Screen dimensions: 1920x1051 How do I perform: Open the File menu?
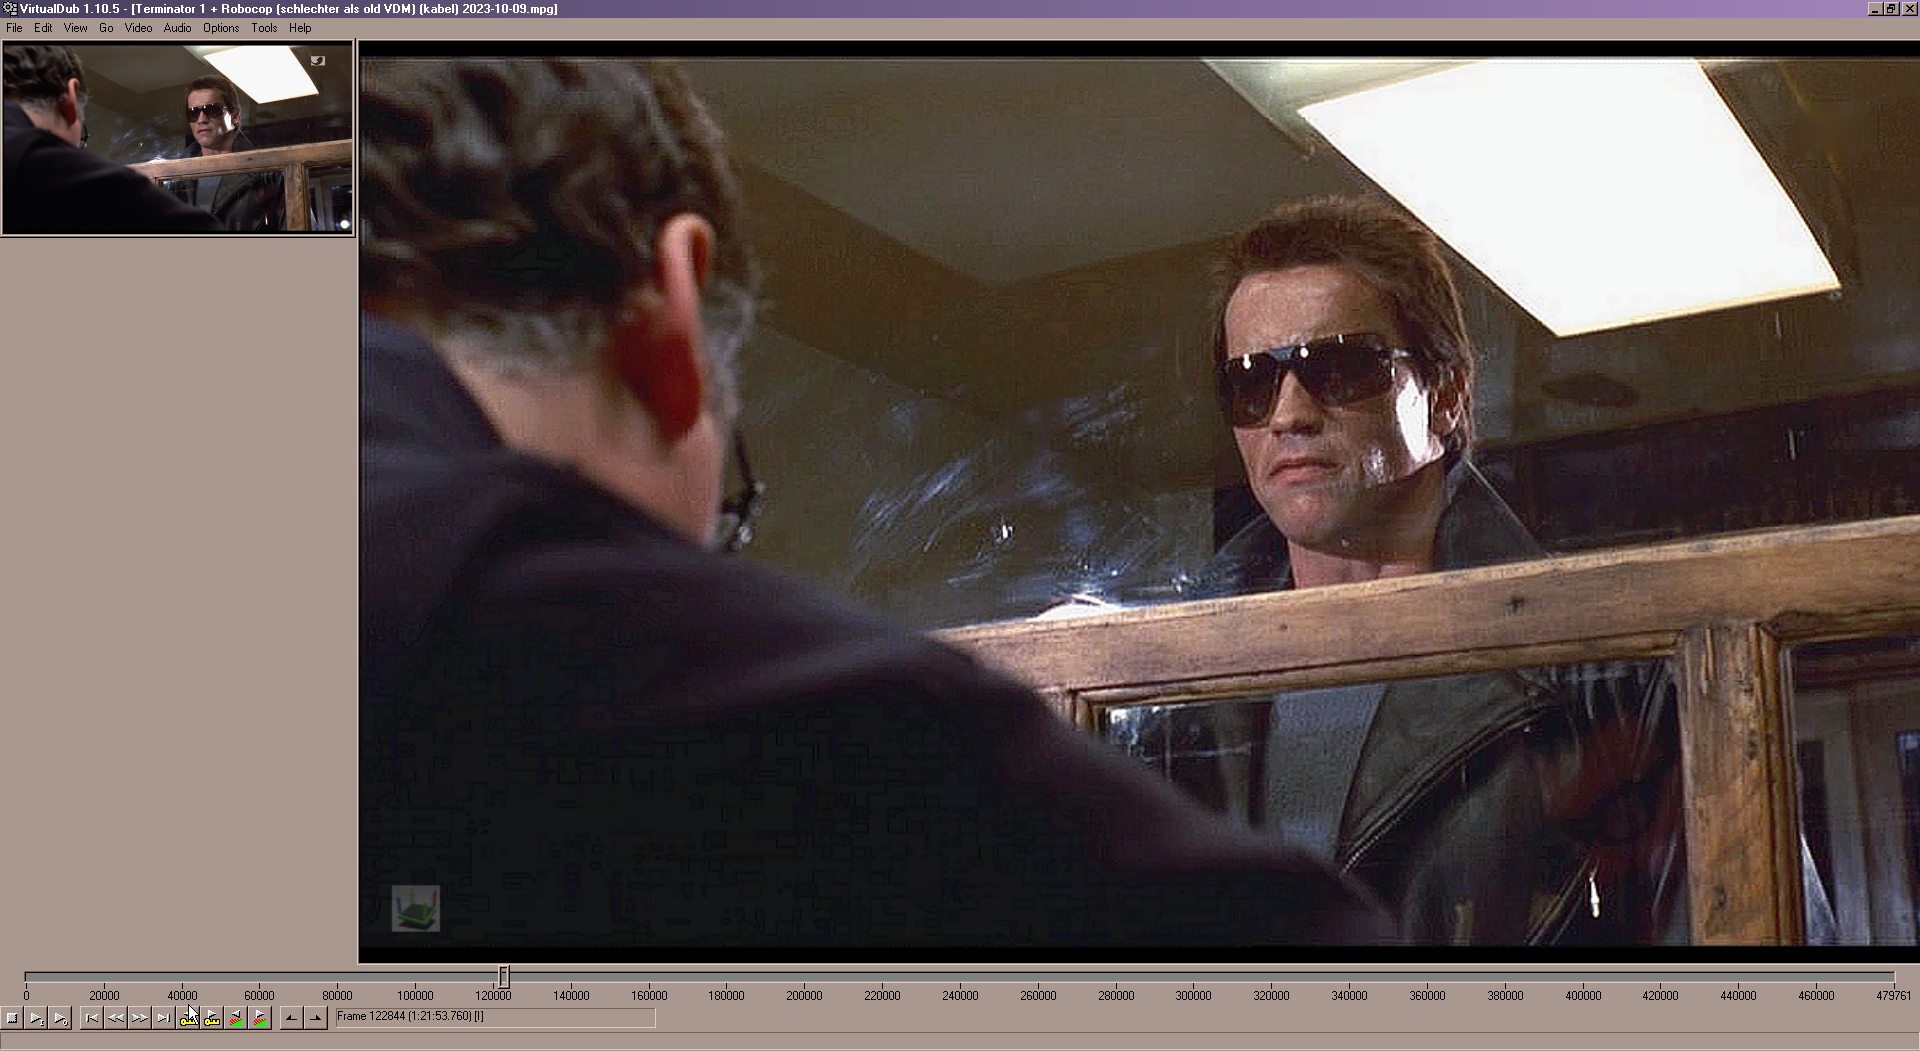[x=14, y=28]
